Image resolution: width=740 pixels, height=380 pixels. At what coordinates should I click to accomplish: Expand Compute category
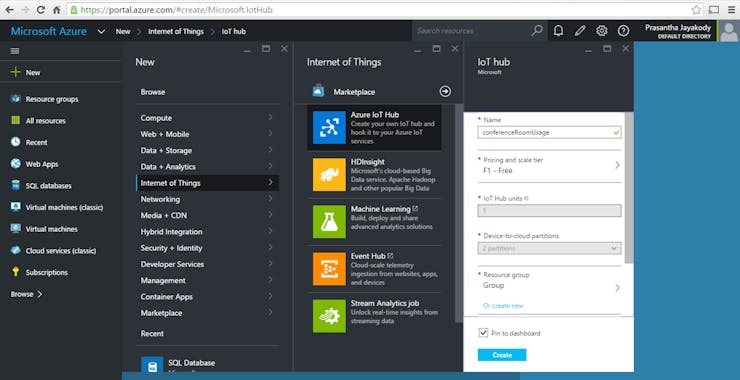click(x=207, y=118)
